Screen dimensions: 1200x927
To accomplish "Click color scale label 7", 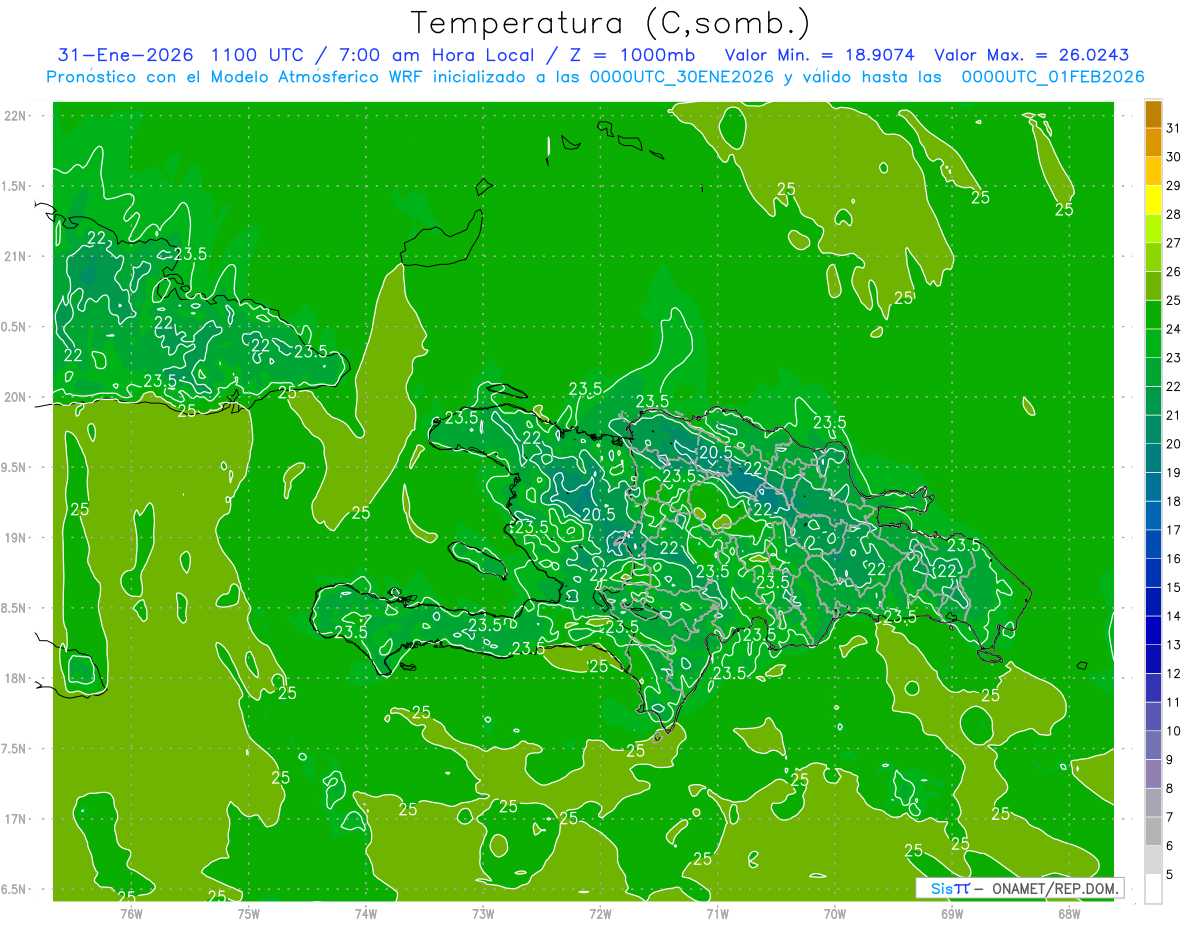I will click(x=1170, y=817).
